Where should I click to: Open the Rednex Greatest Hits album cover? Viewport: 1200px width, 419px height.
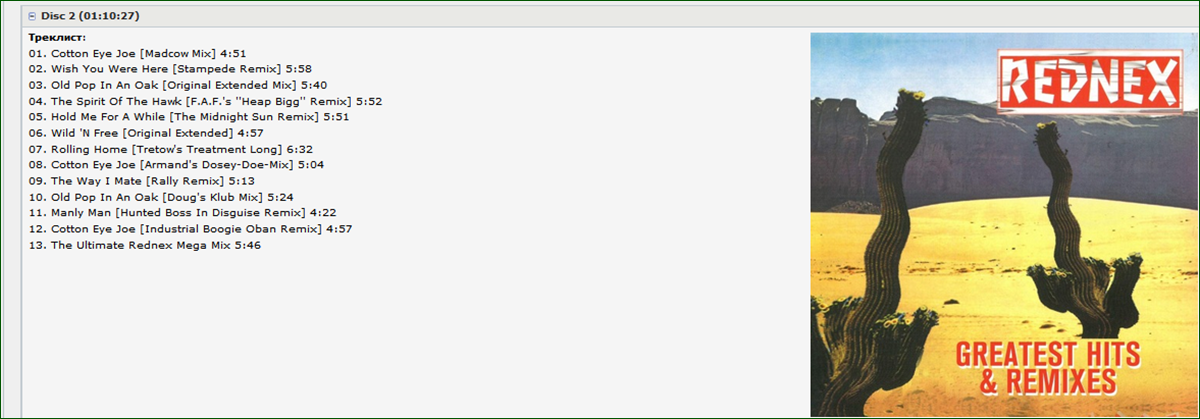(1003, 225)
